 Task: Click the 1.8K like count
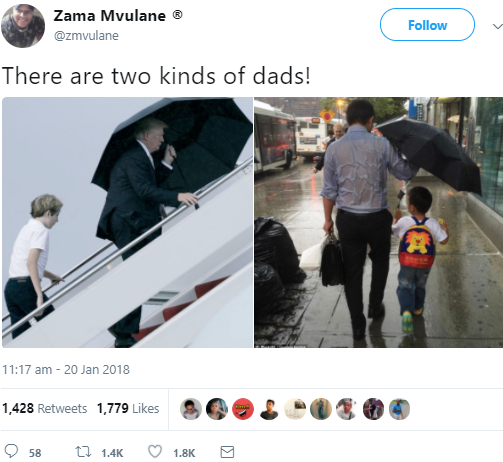184,453
